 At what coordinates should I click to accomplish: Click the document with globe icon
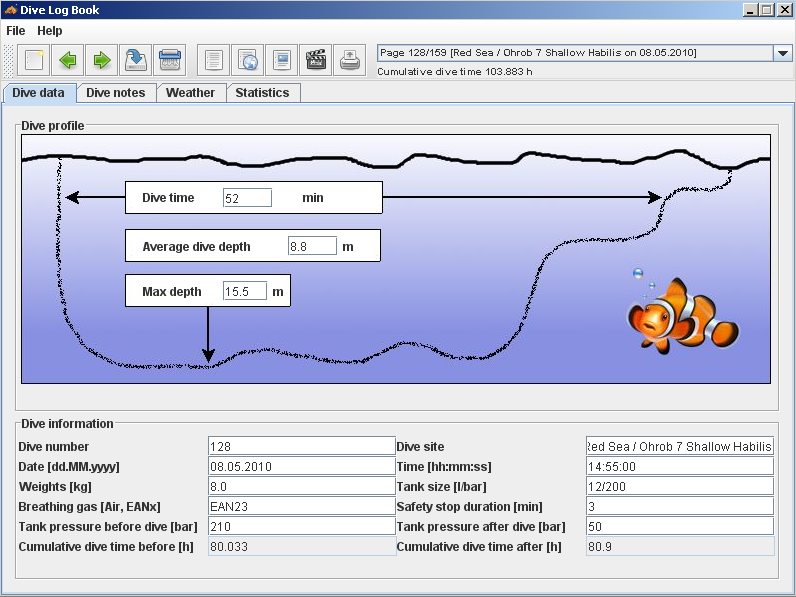(248, 60)
